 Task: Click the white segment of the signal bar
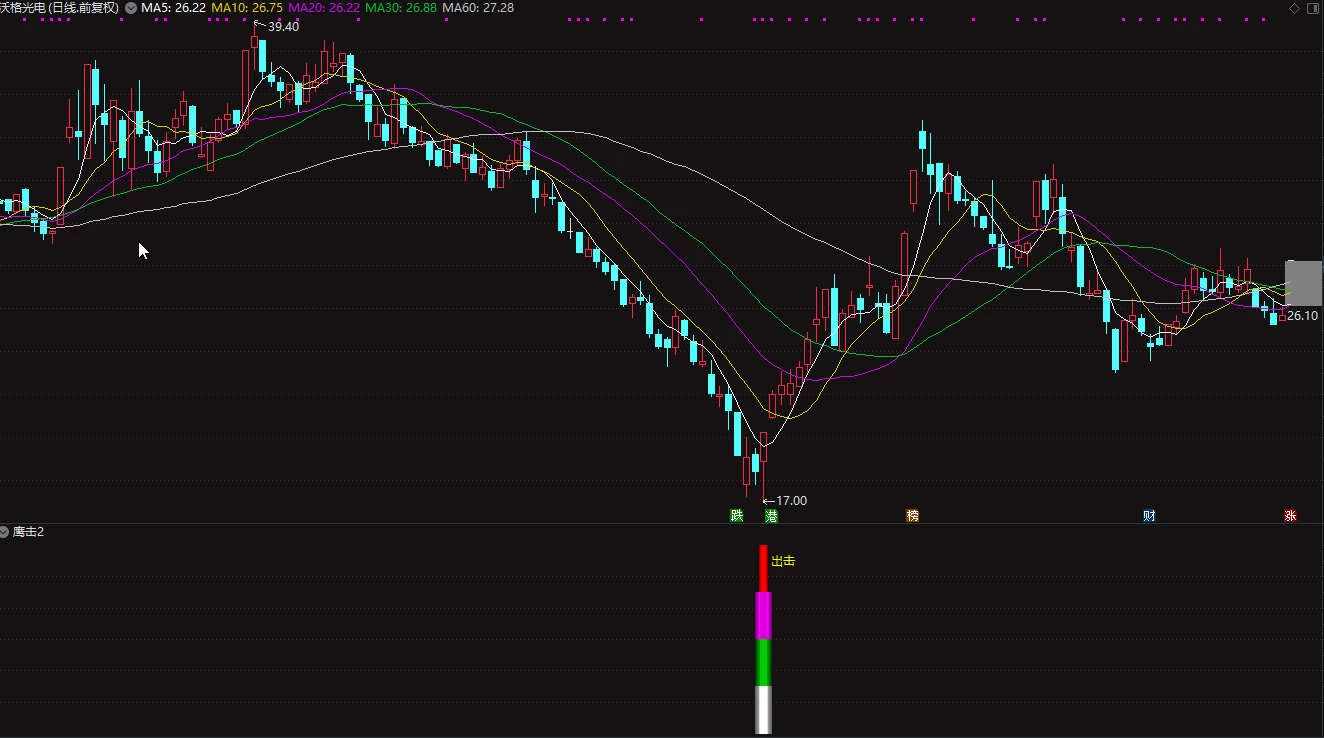[x=763, y=710]
